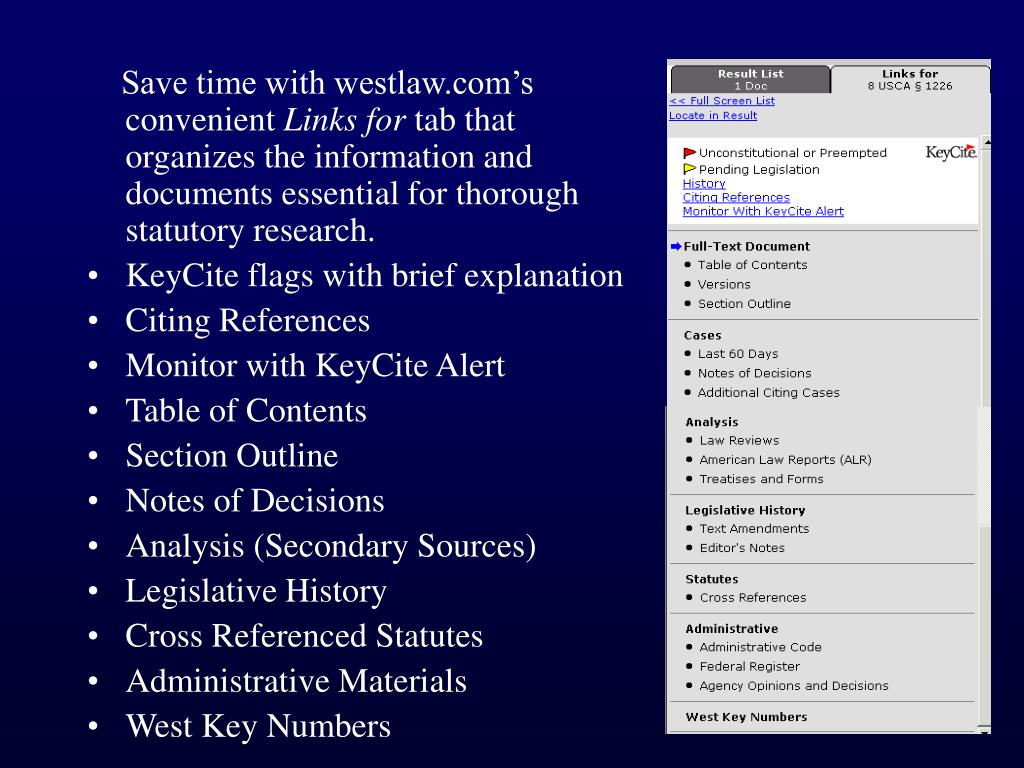The height and width of the screenshot is (768, 1024).
Task: Select the Versions entry
Action: [724, 285]
